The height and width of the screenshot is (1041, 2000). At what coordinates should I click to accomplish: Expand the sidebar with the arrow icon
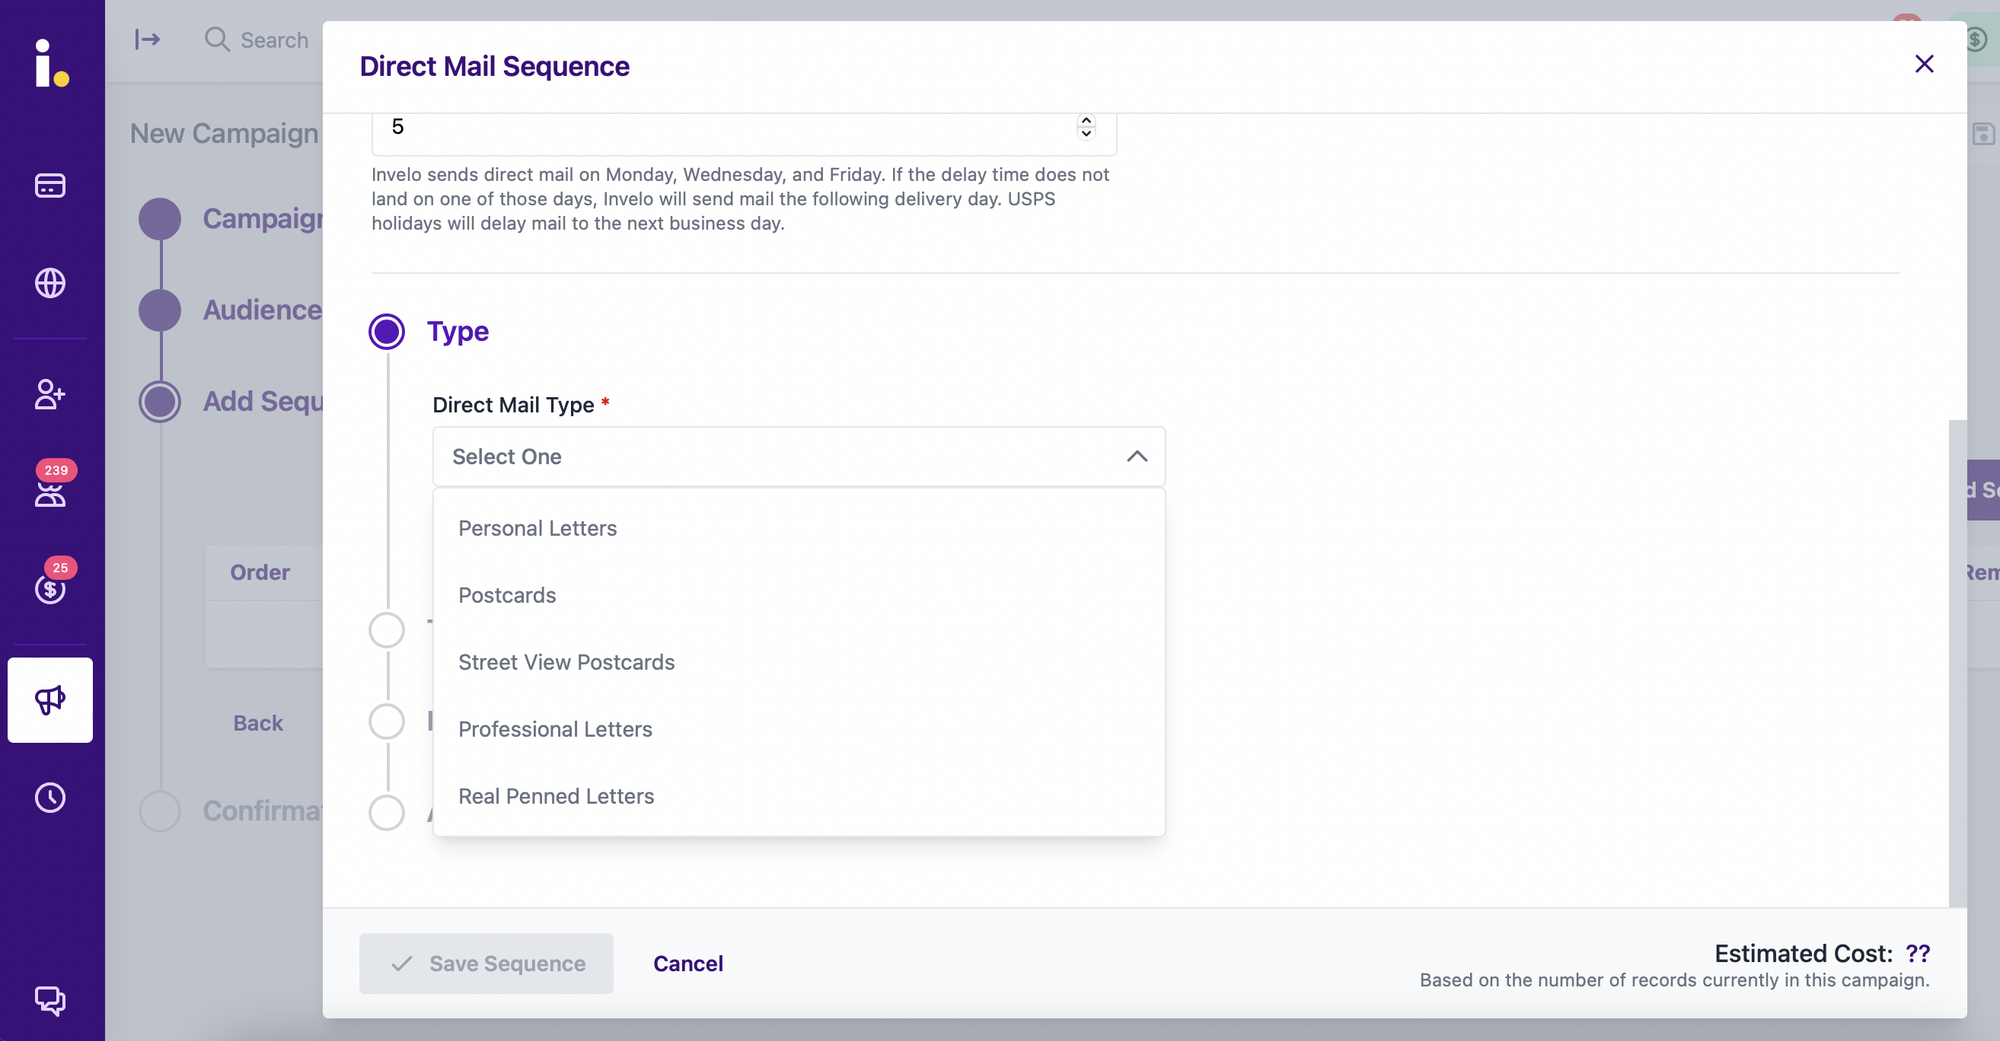[x=148, y=40]
